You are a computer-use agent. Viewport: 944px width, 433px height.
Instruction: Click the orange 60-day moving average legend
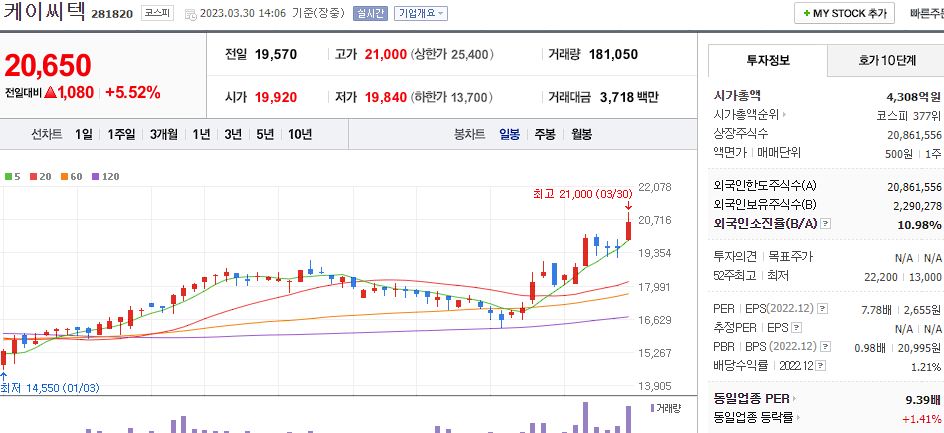[72, 176]
